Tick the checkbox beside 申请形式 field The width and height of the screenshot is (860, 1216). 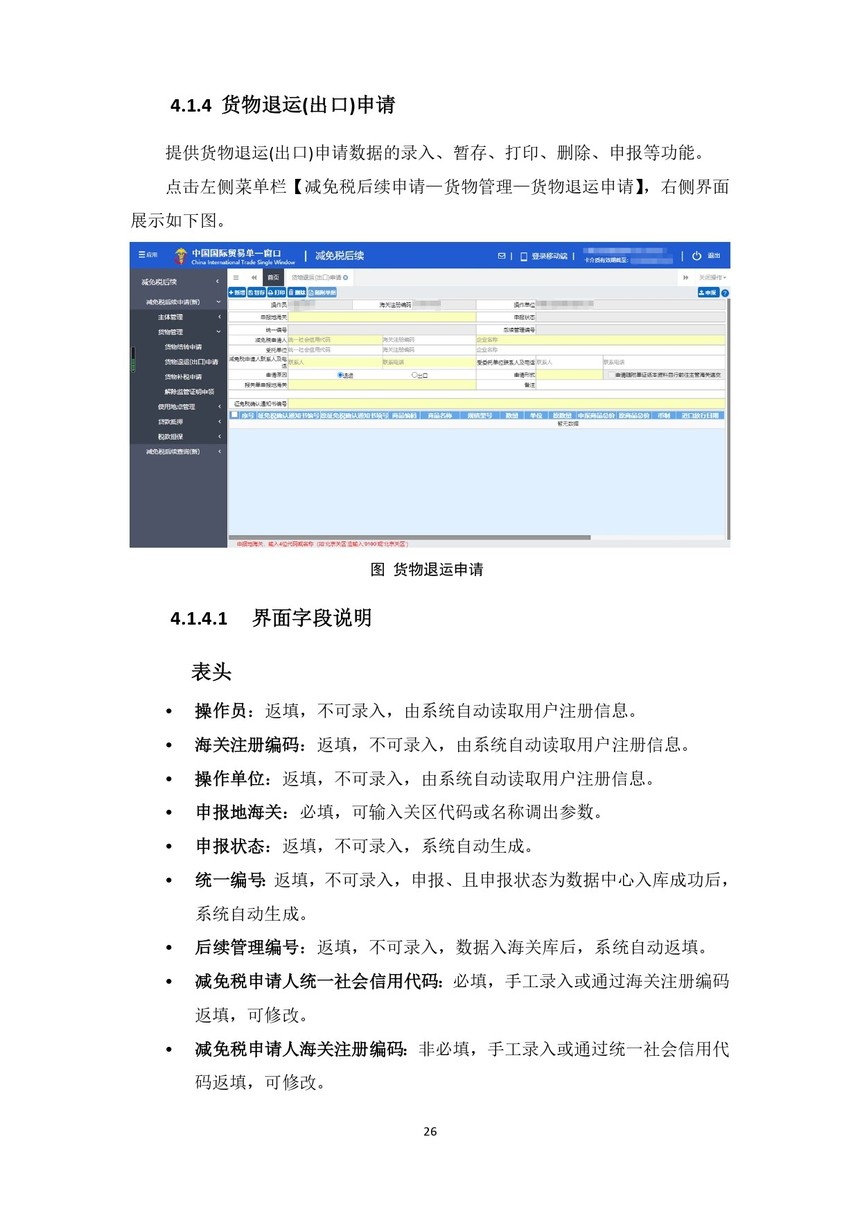point(611,374)
